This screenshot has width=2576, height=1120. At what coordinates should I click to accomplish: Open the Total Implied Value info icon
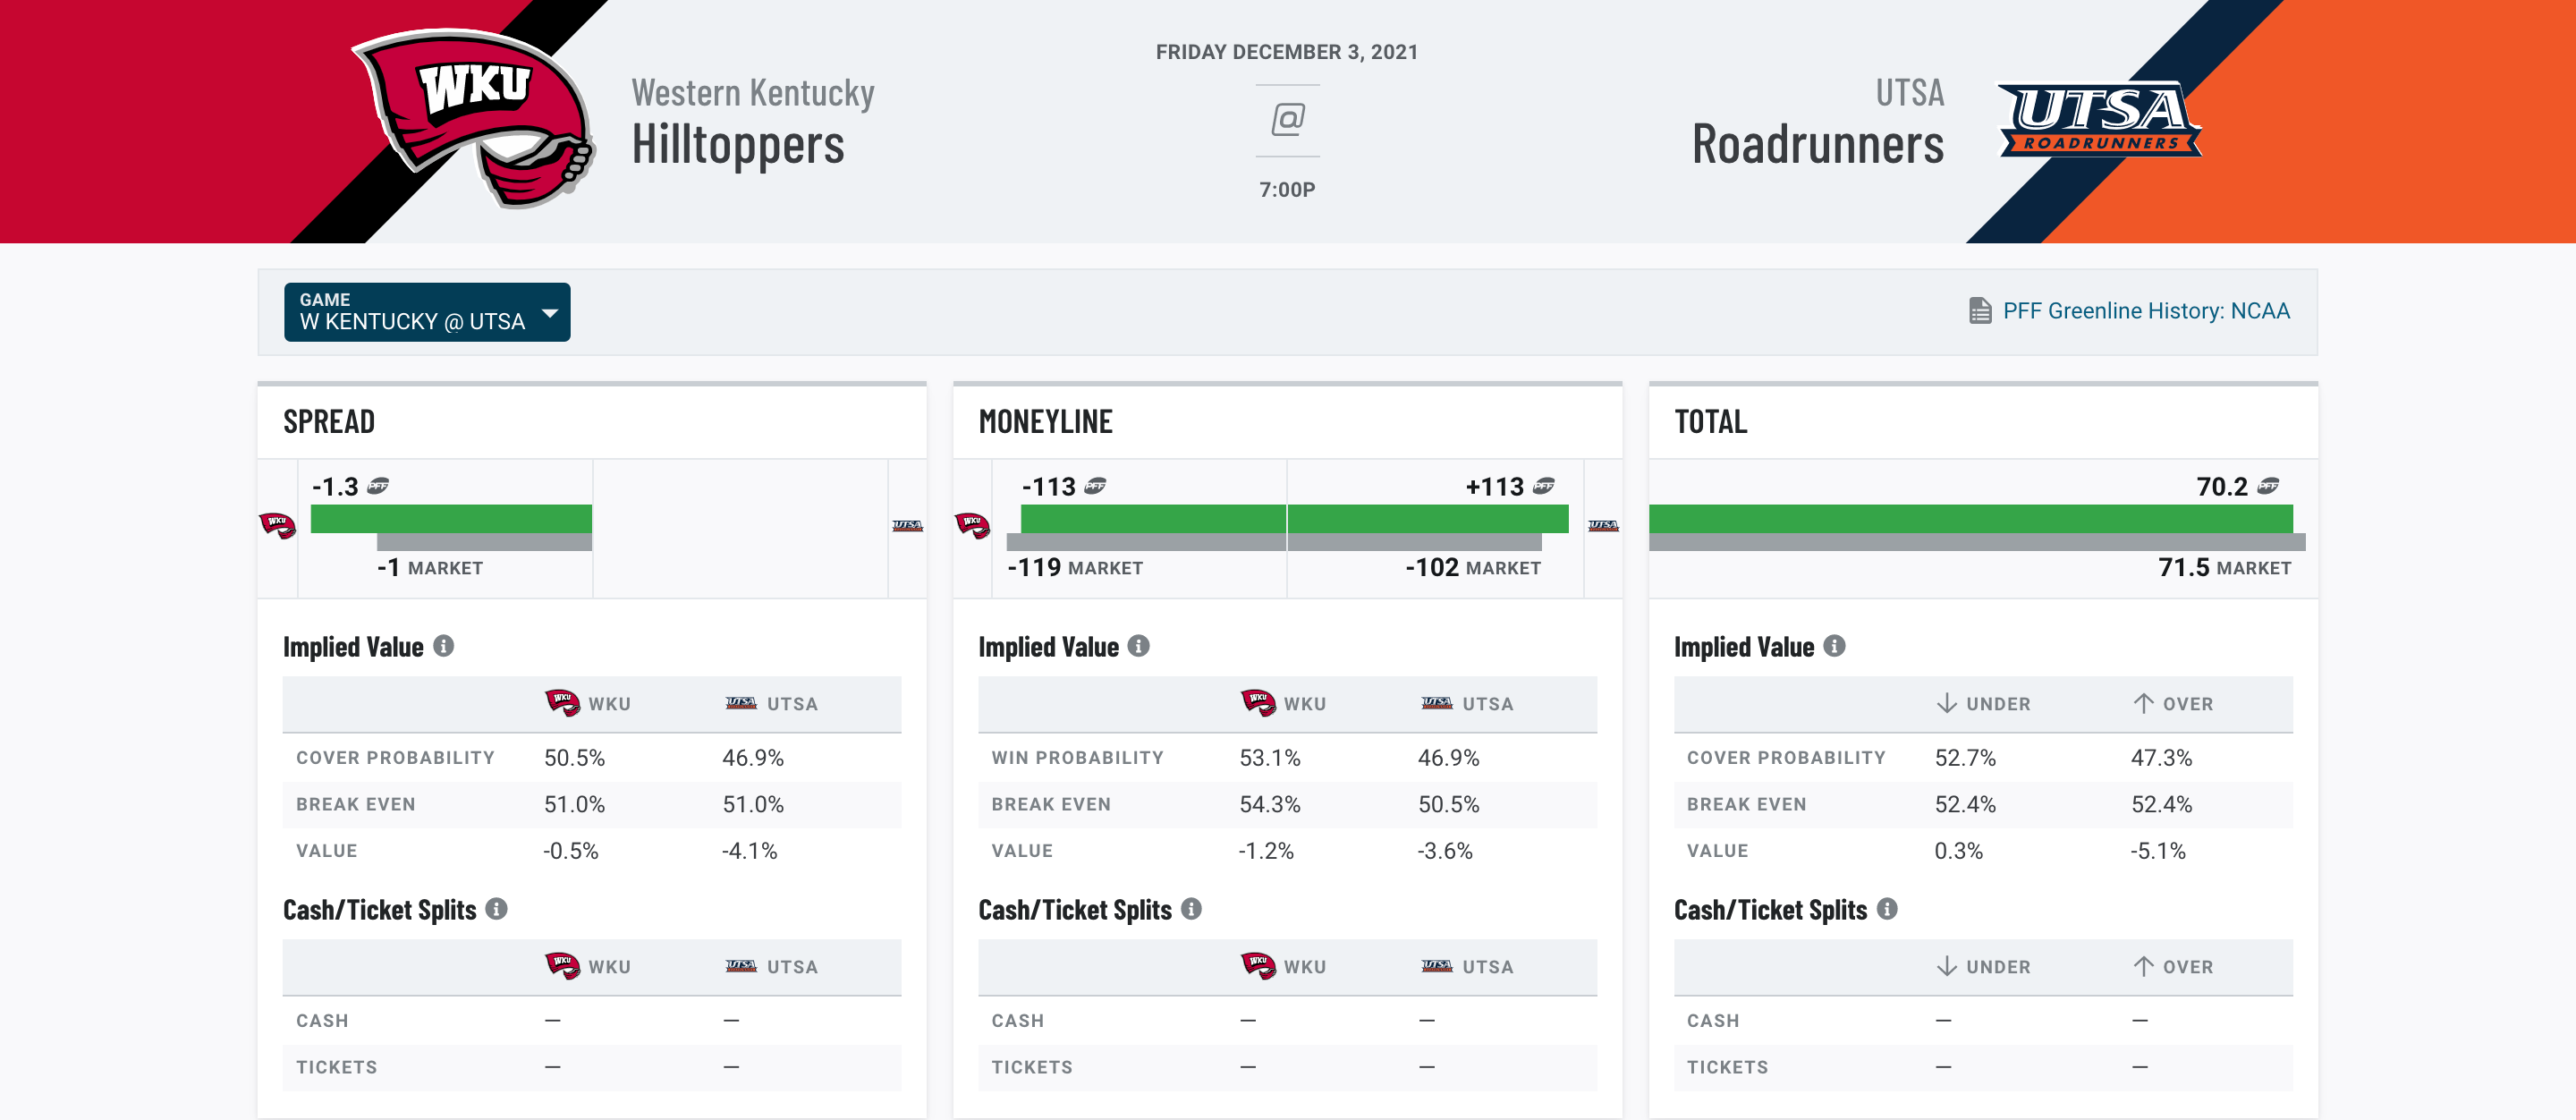(x=1834, y=646)
